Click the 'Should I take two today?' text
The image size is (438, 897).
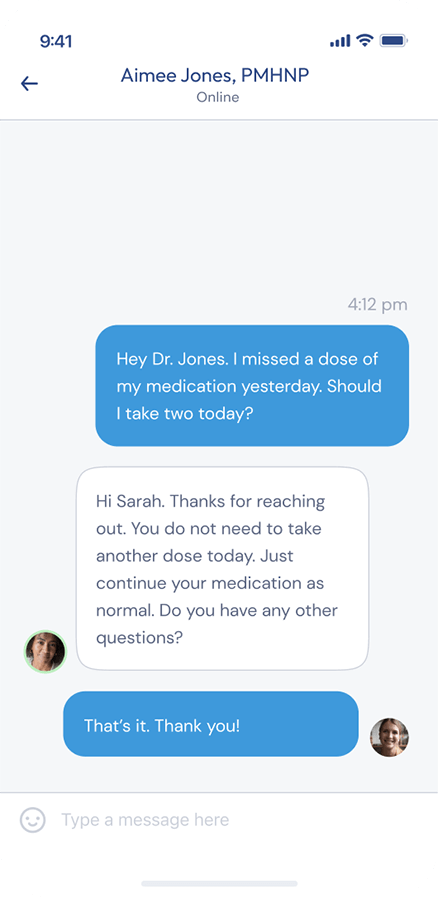click(x=249, y=399)
